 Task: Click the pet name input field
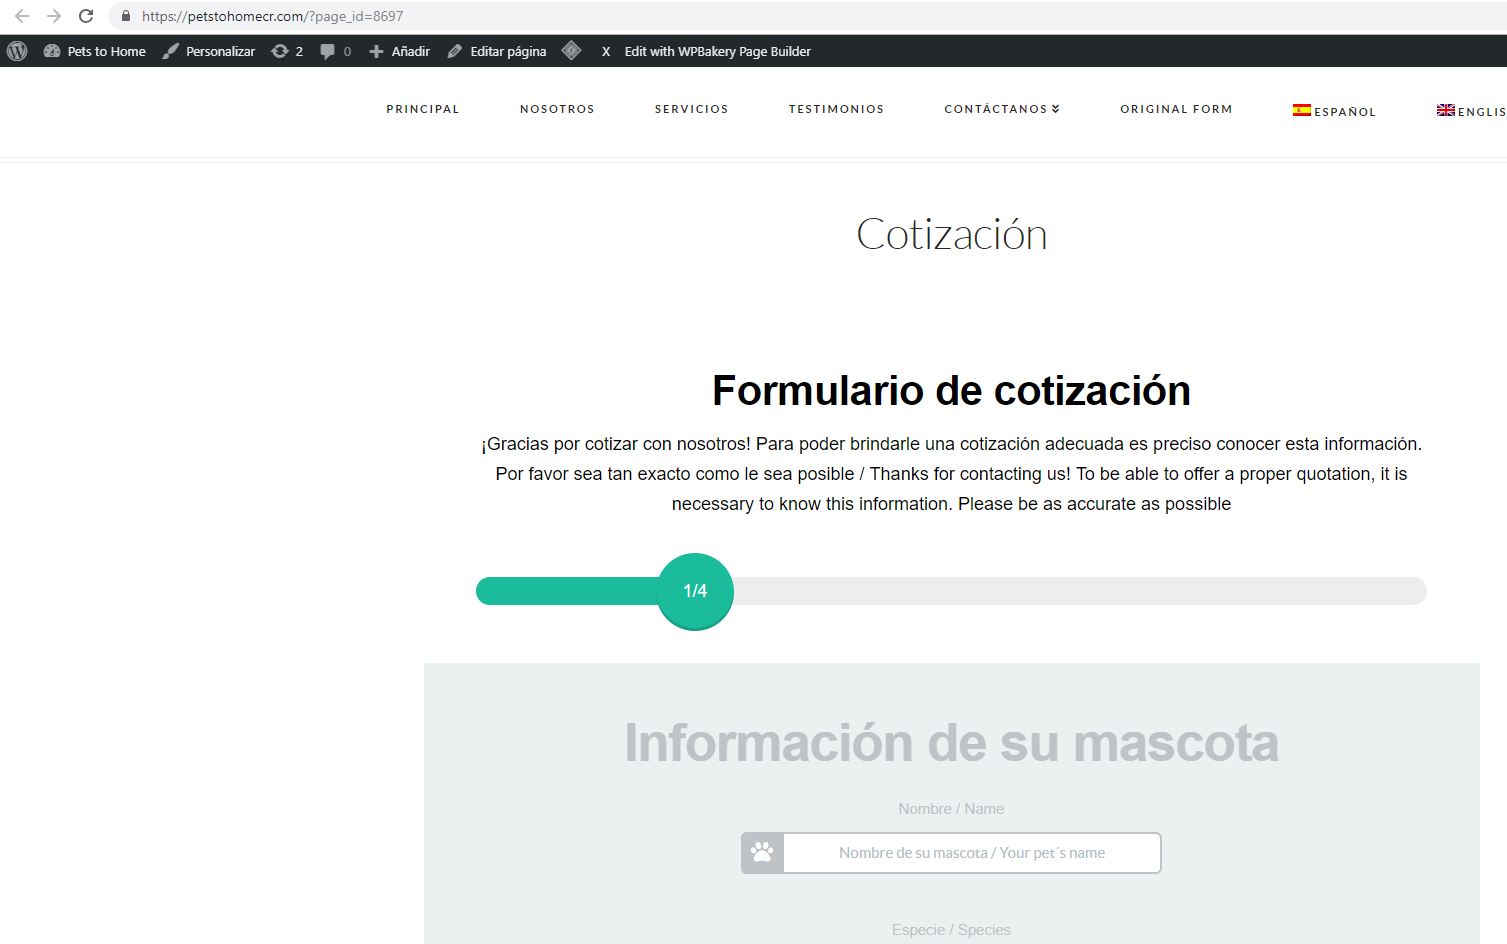[x=971, y=853]
